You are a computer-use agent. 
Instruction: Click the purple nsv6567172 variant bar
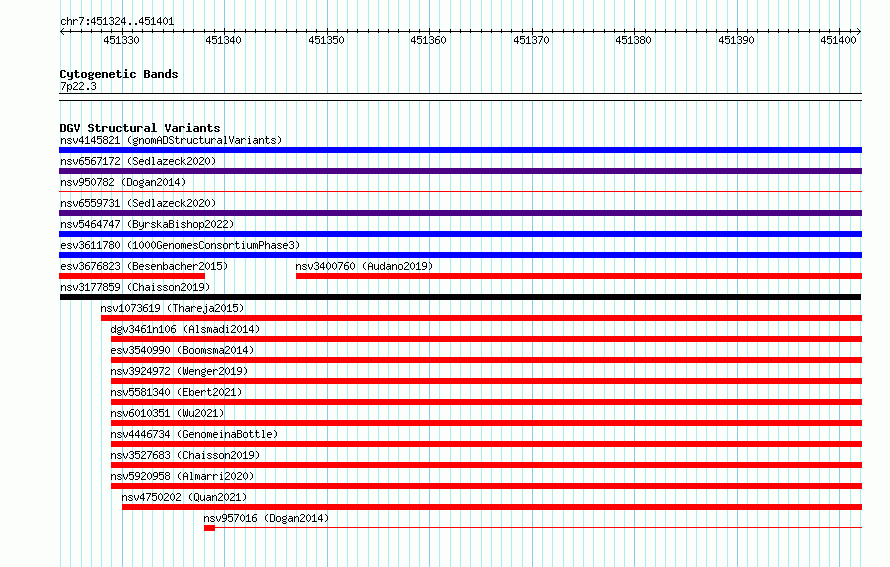pyautogui.click(x=460, y=171)
